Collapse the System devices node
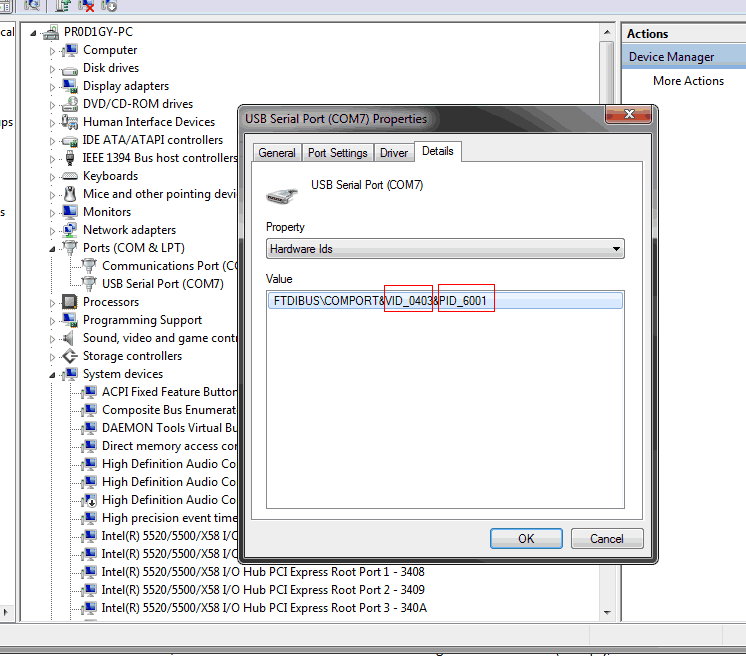This screenshot has height=657, width=746. (x=53, y=374)
